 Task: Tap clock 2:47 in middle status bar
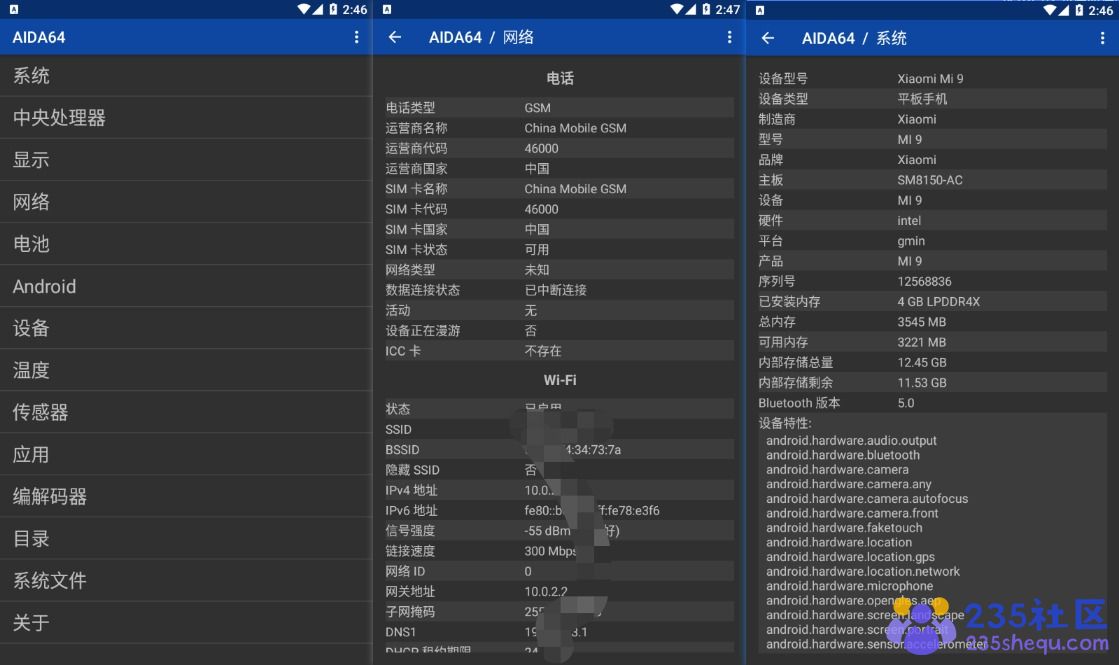(x=727, y=9)
